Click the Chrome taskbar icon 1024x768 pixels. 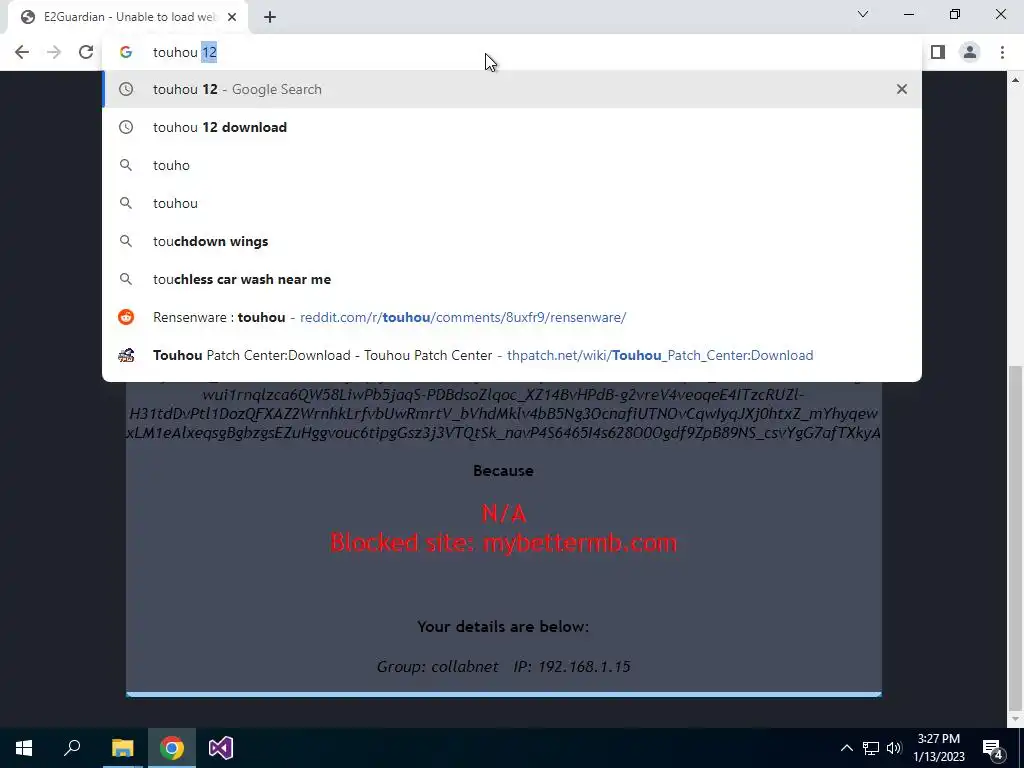pyautogui.click(x=172, y=748)
